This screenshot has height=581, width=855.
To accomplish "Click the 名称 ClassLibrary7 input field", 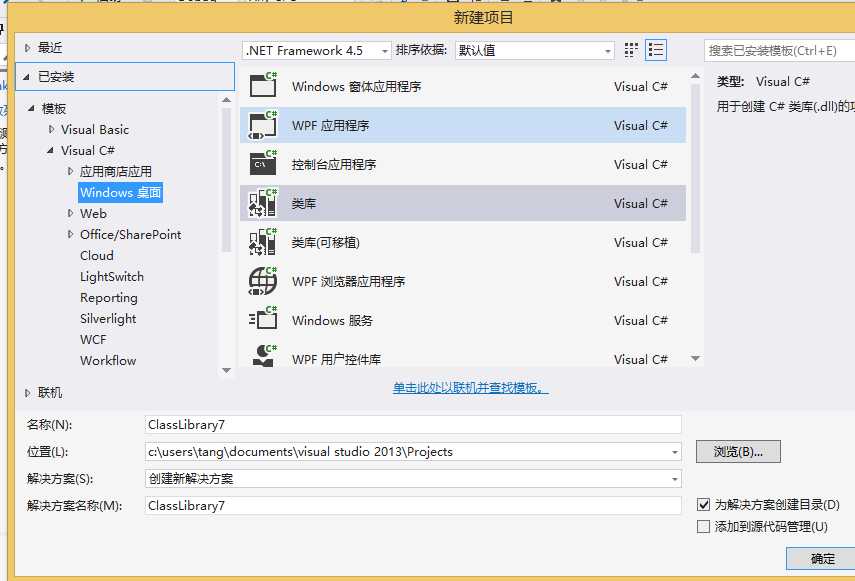I will tap(413, 425).
